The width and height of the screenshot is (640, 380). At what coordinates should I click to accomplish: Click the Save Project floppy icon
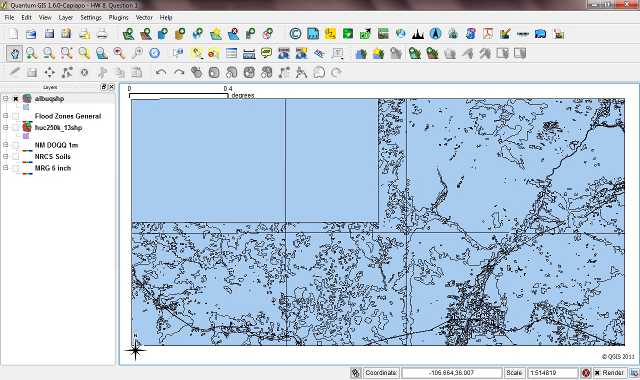pos(49,34)
